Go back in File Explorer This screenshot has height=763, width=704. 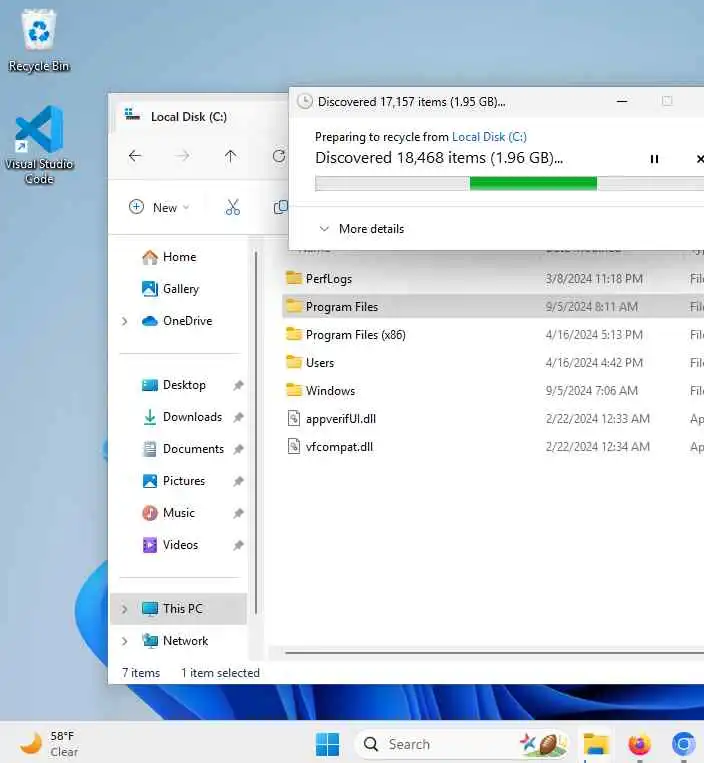(135, 156)
